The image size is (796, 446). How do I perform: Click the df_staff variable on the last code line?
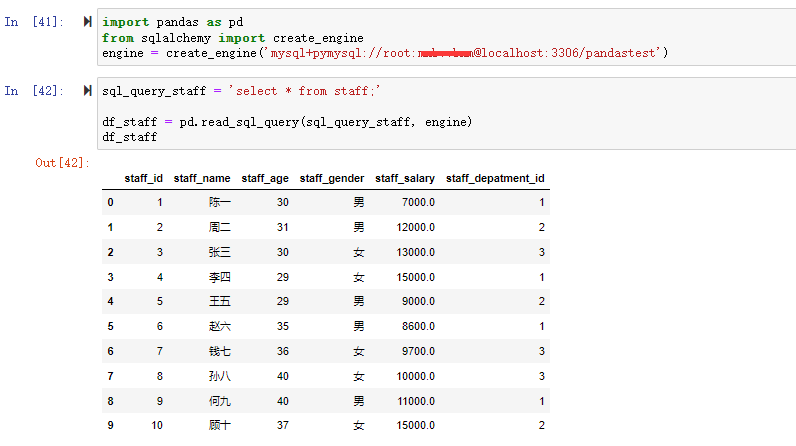(x=129, y=137)
